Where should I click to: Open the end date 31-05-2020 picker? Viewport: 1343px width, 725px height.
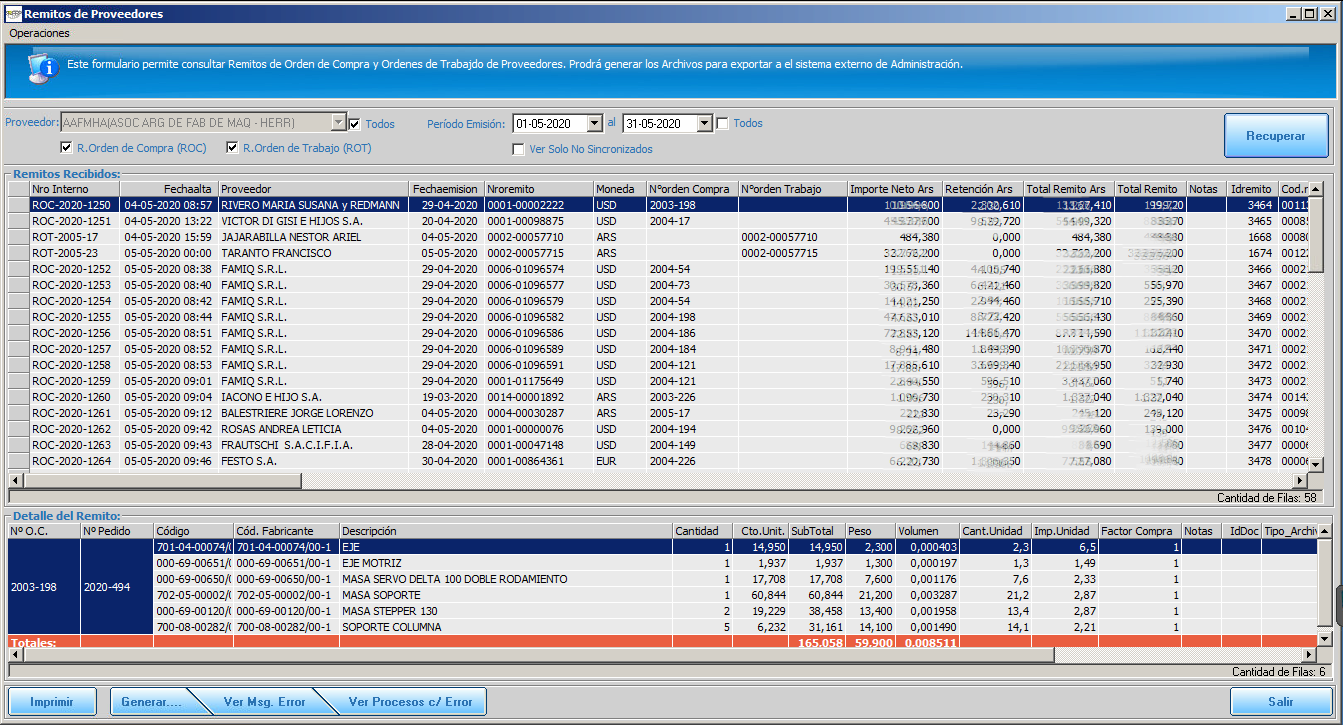point(705,124)
